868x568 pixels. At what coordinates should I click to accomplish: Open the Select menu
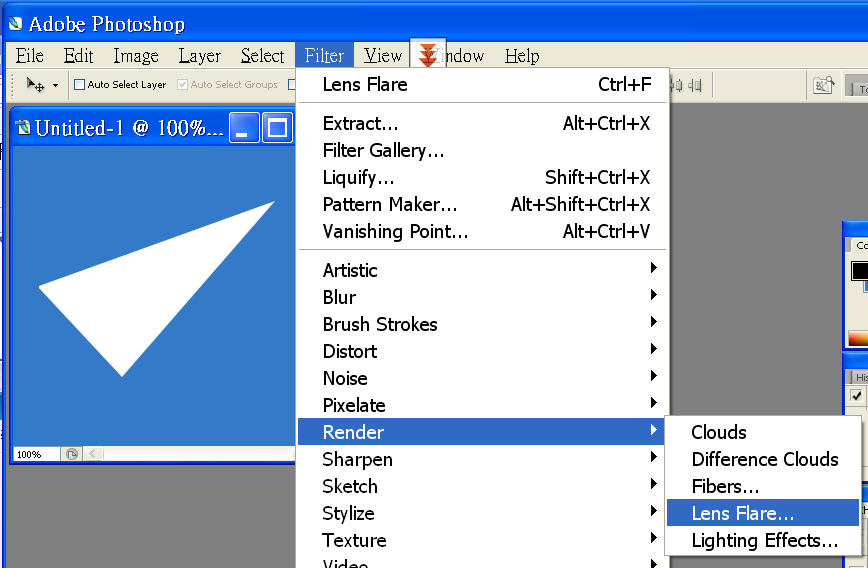[x=262, y=55]
